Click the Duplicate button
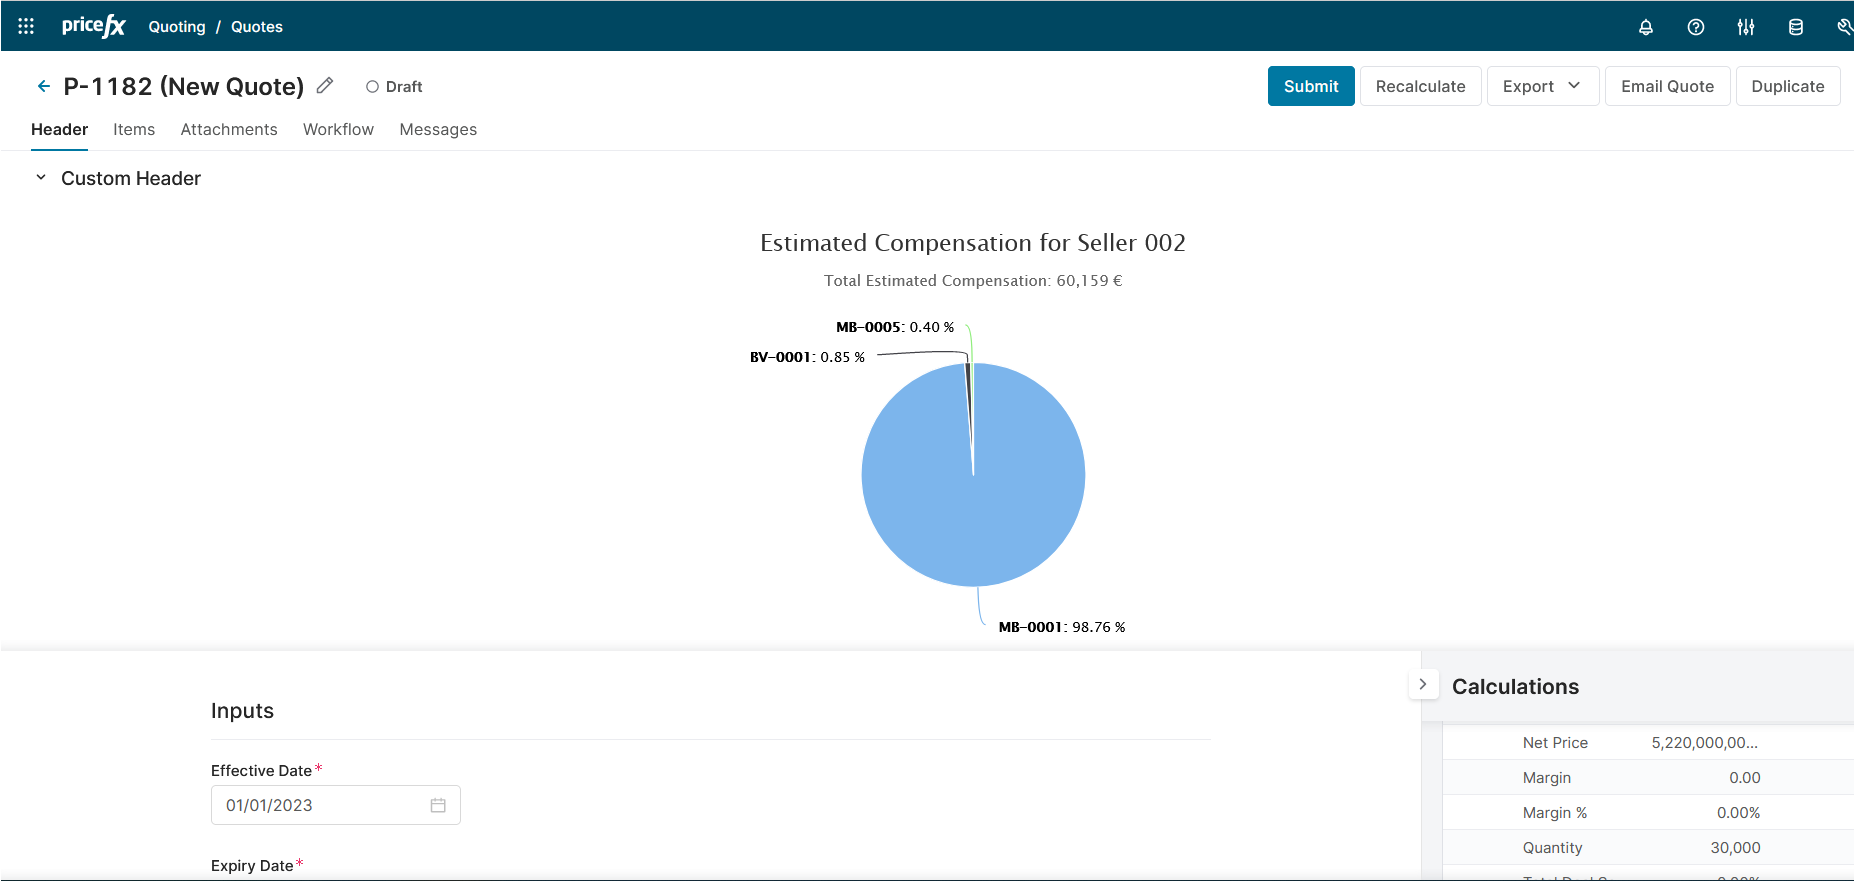 click(x=1787, y=86)
